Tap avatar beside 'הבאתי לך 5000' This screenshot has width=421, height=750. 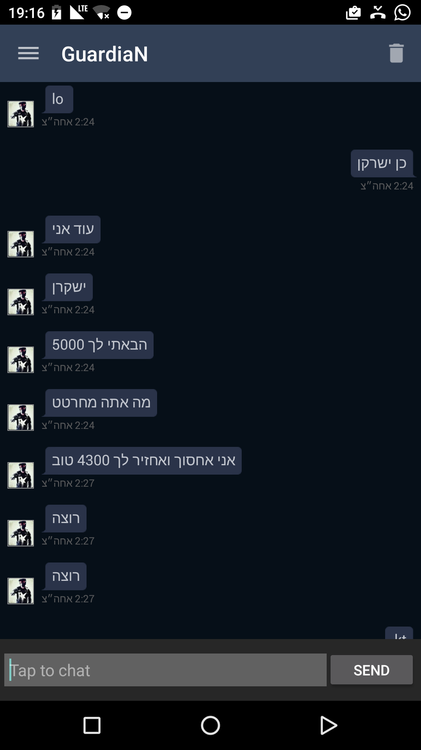pyautogui.click(x=21, y=360)
